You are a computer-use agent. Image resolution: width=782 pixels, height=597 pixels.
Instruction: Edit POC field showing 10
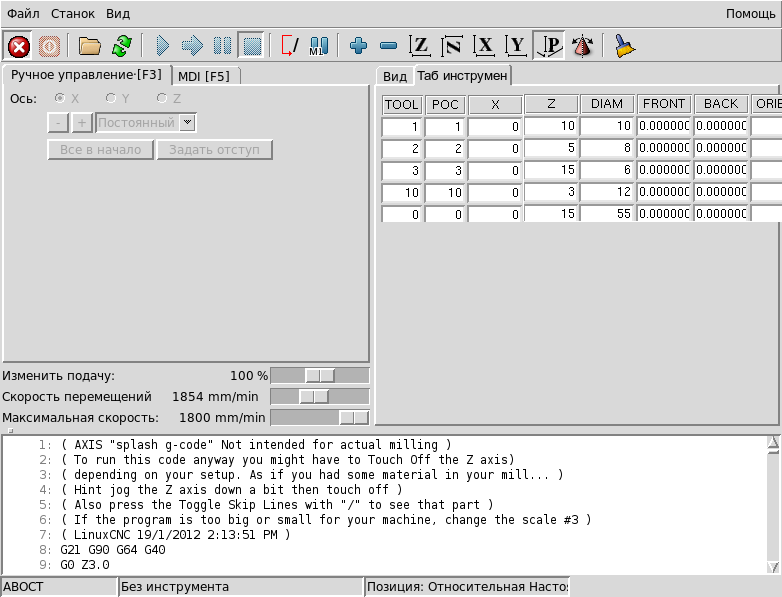445,193
